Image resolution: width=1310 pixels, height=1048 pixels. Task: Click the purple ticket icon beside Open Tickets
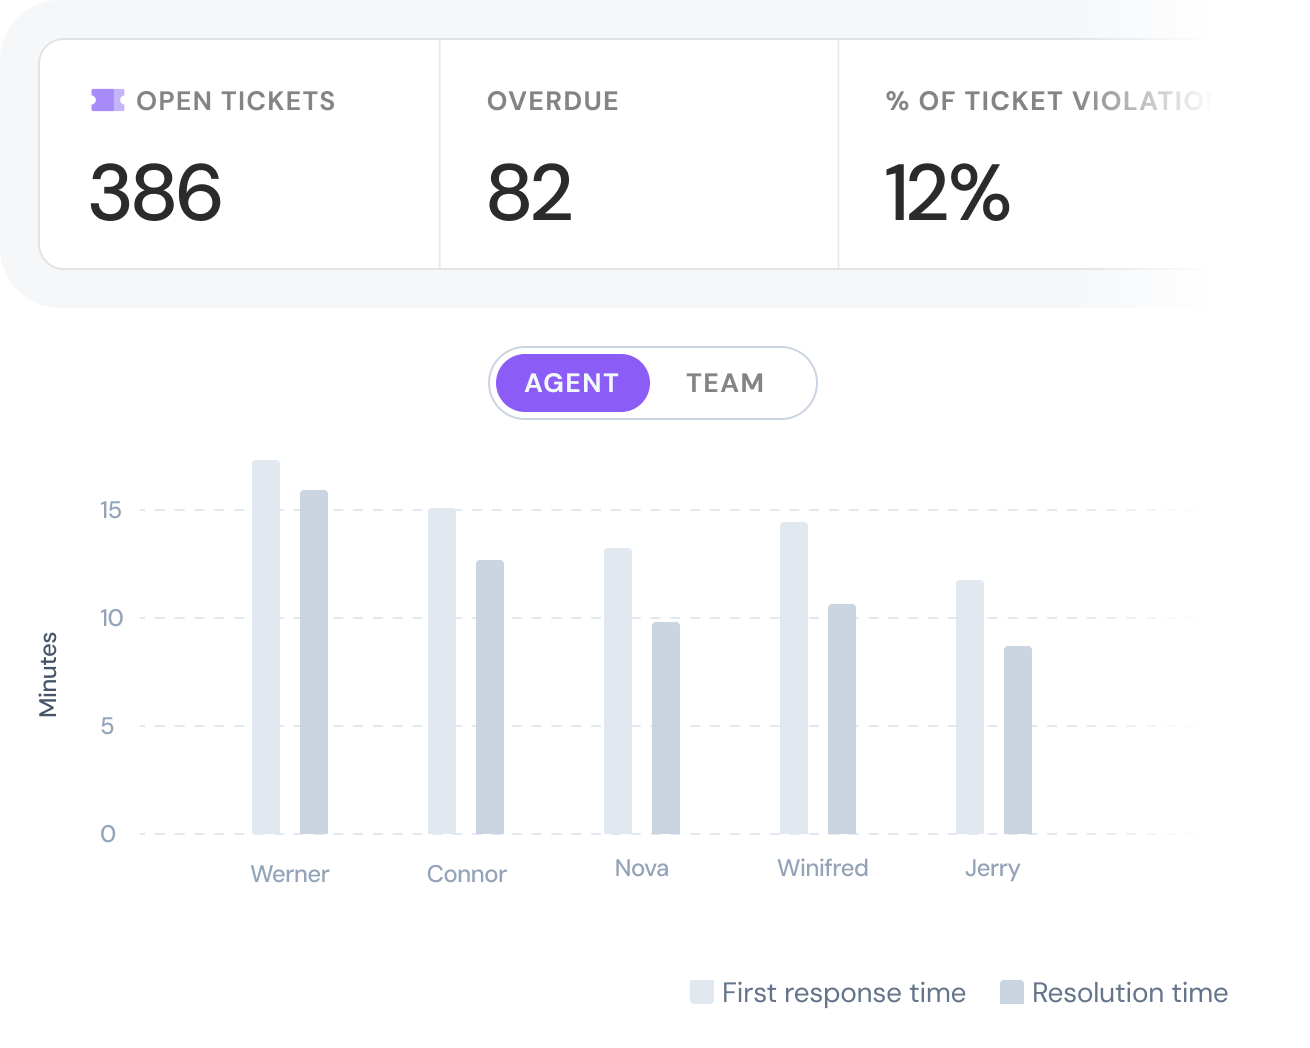click(x=106, y=100)
